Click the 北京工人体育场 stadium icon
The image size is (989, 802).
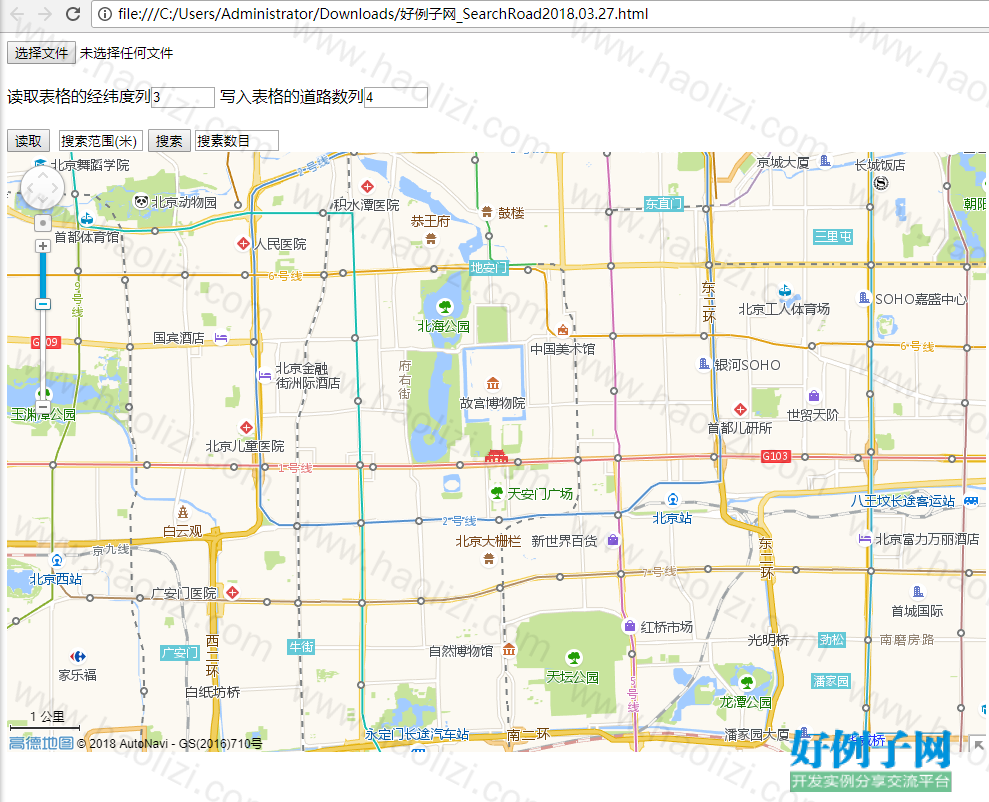[x=785, y=291]
